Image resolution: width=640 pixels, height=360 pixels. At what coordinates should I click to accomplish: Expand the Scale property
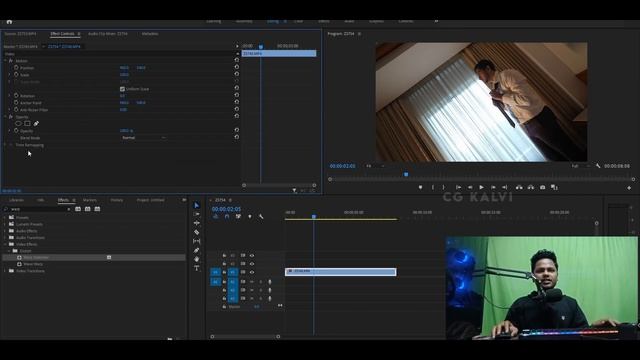10,75
